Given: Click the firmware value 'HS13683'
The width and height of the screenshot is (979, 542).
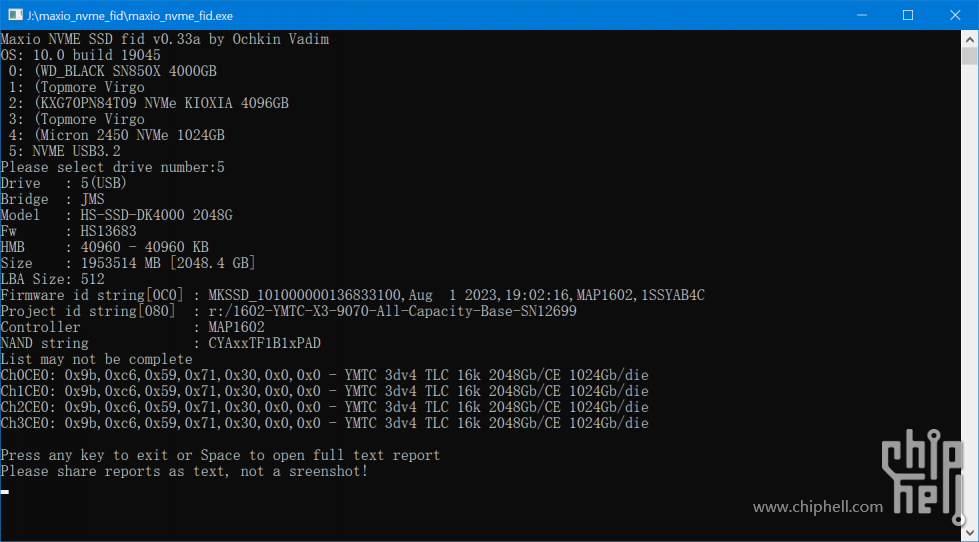Looking at the screenshot, I should click(x=109, y=231).
